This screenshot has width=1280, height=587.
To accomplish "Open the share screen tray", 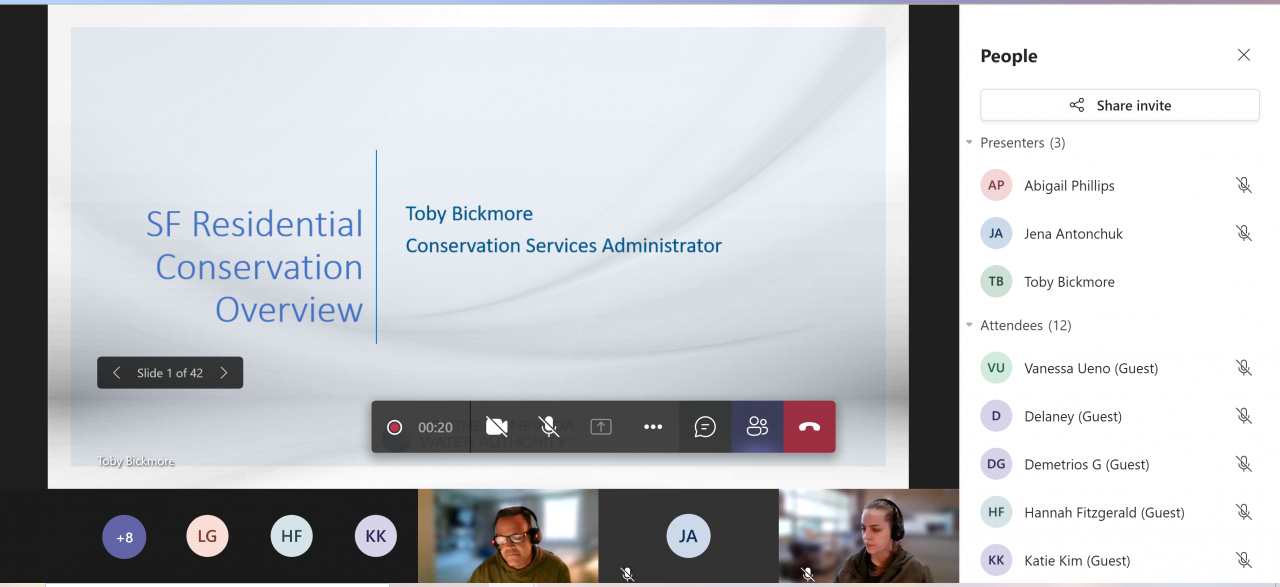I will click(601, 427).
